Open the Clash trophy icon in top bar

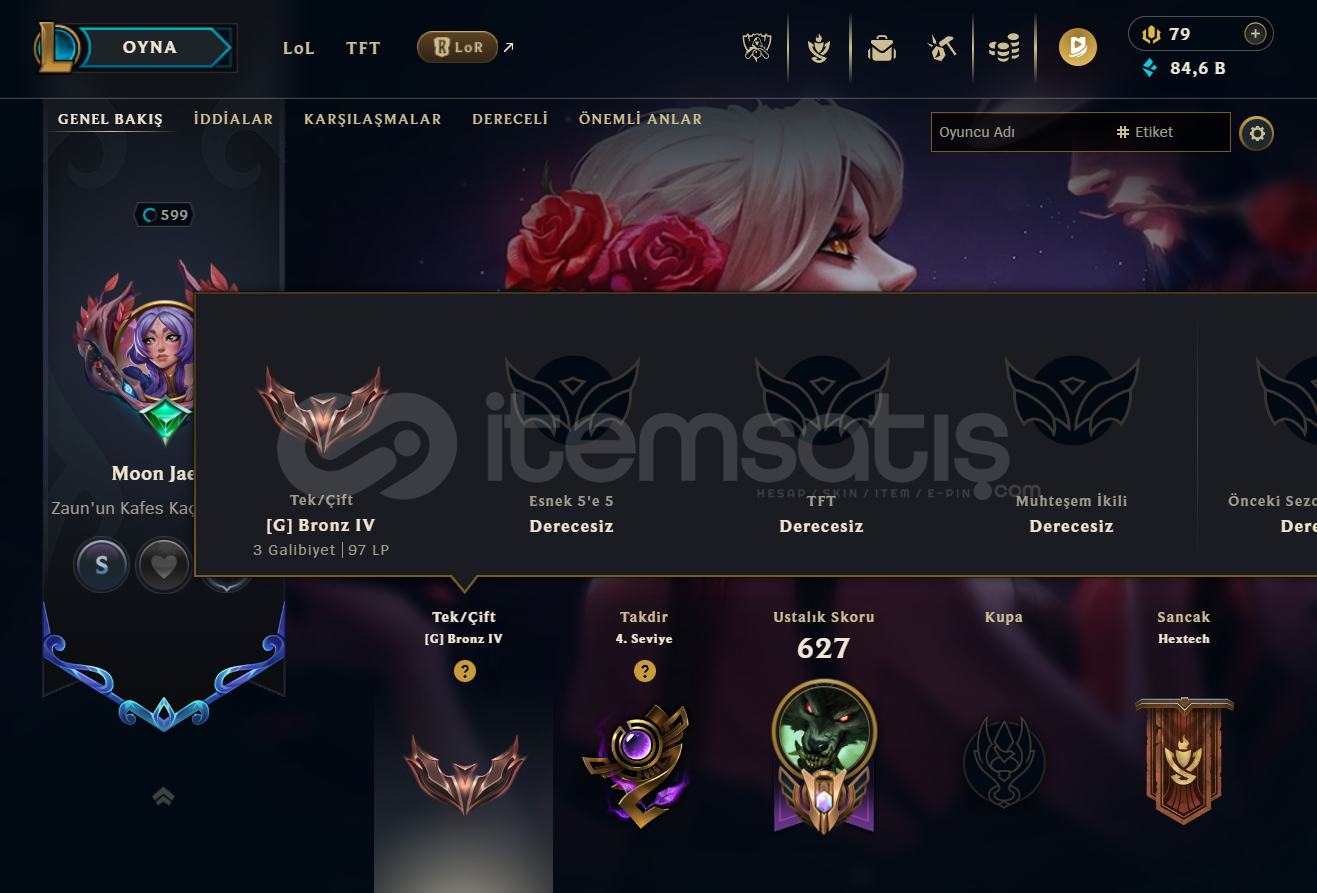click(x=757, y=47)
